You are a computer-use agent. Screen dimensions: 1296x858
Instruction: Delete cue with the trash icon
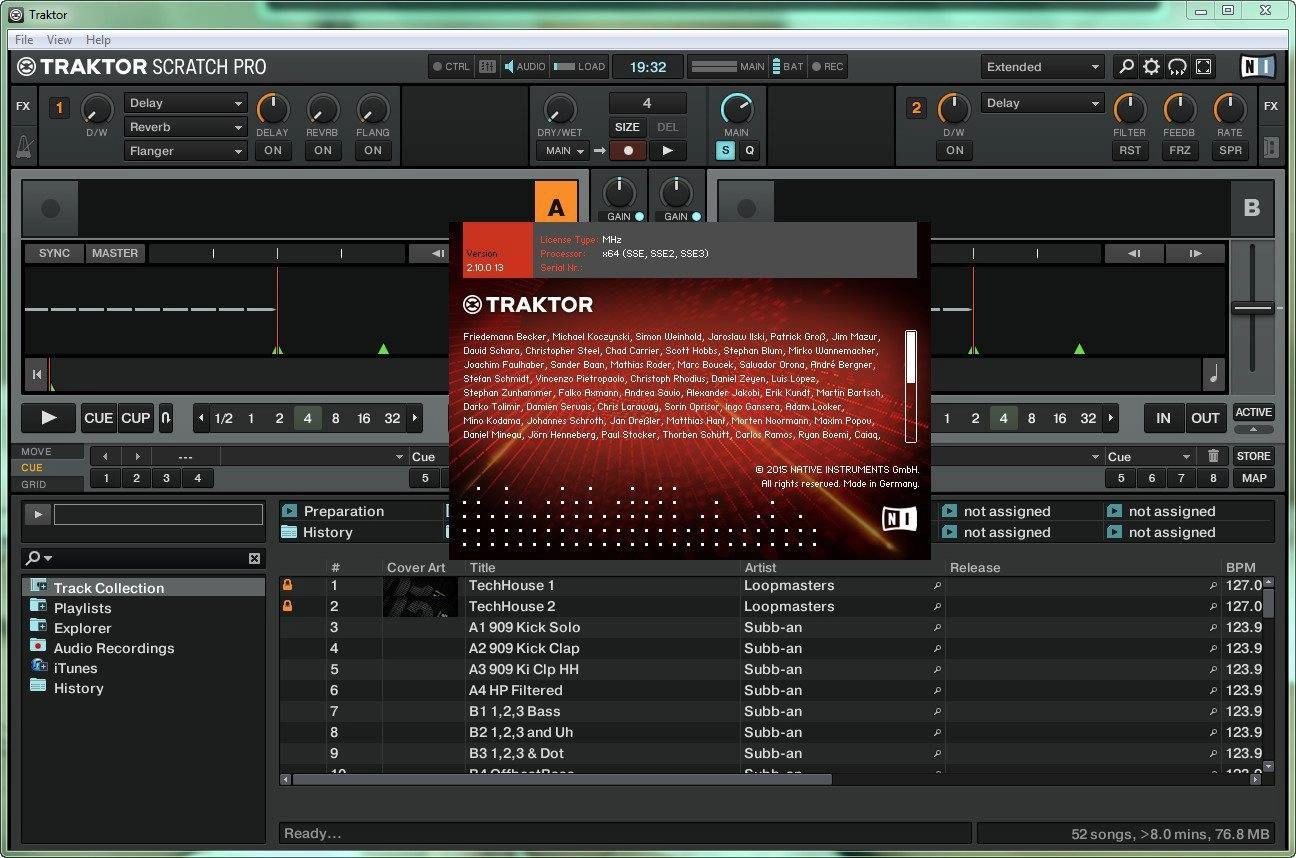tap(1213, 456)
